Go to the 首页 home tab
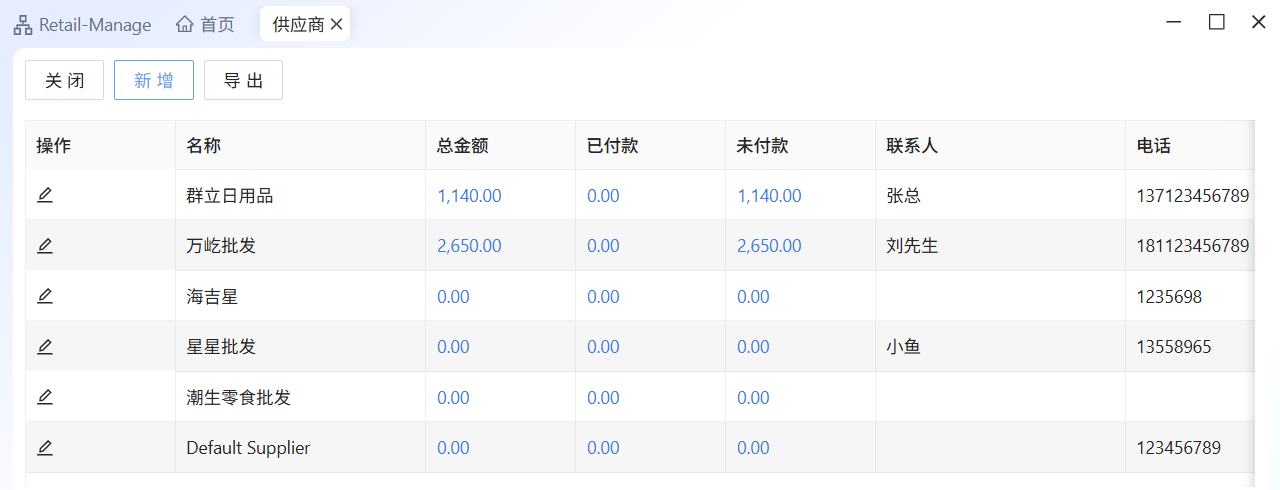This screenshot has width=1280, height=490. [x=205, y=25]
